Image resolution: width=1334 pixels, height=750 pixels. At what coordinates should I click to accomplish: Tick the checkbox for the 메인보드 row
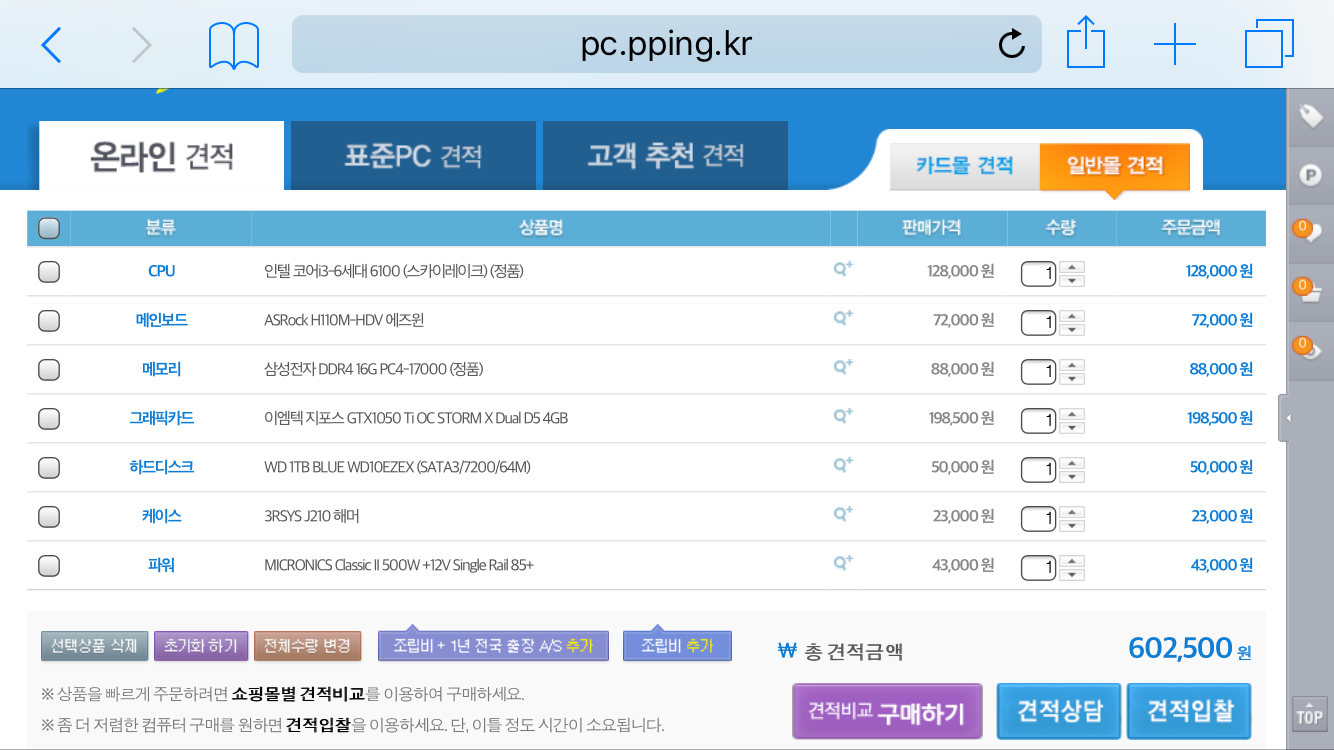[48, 321]
